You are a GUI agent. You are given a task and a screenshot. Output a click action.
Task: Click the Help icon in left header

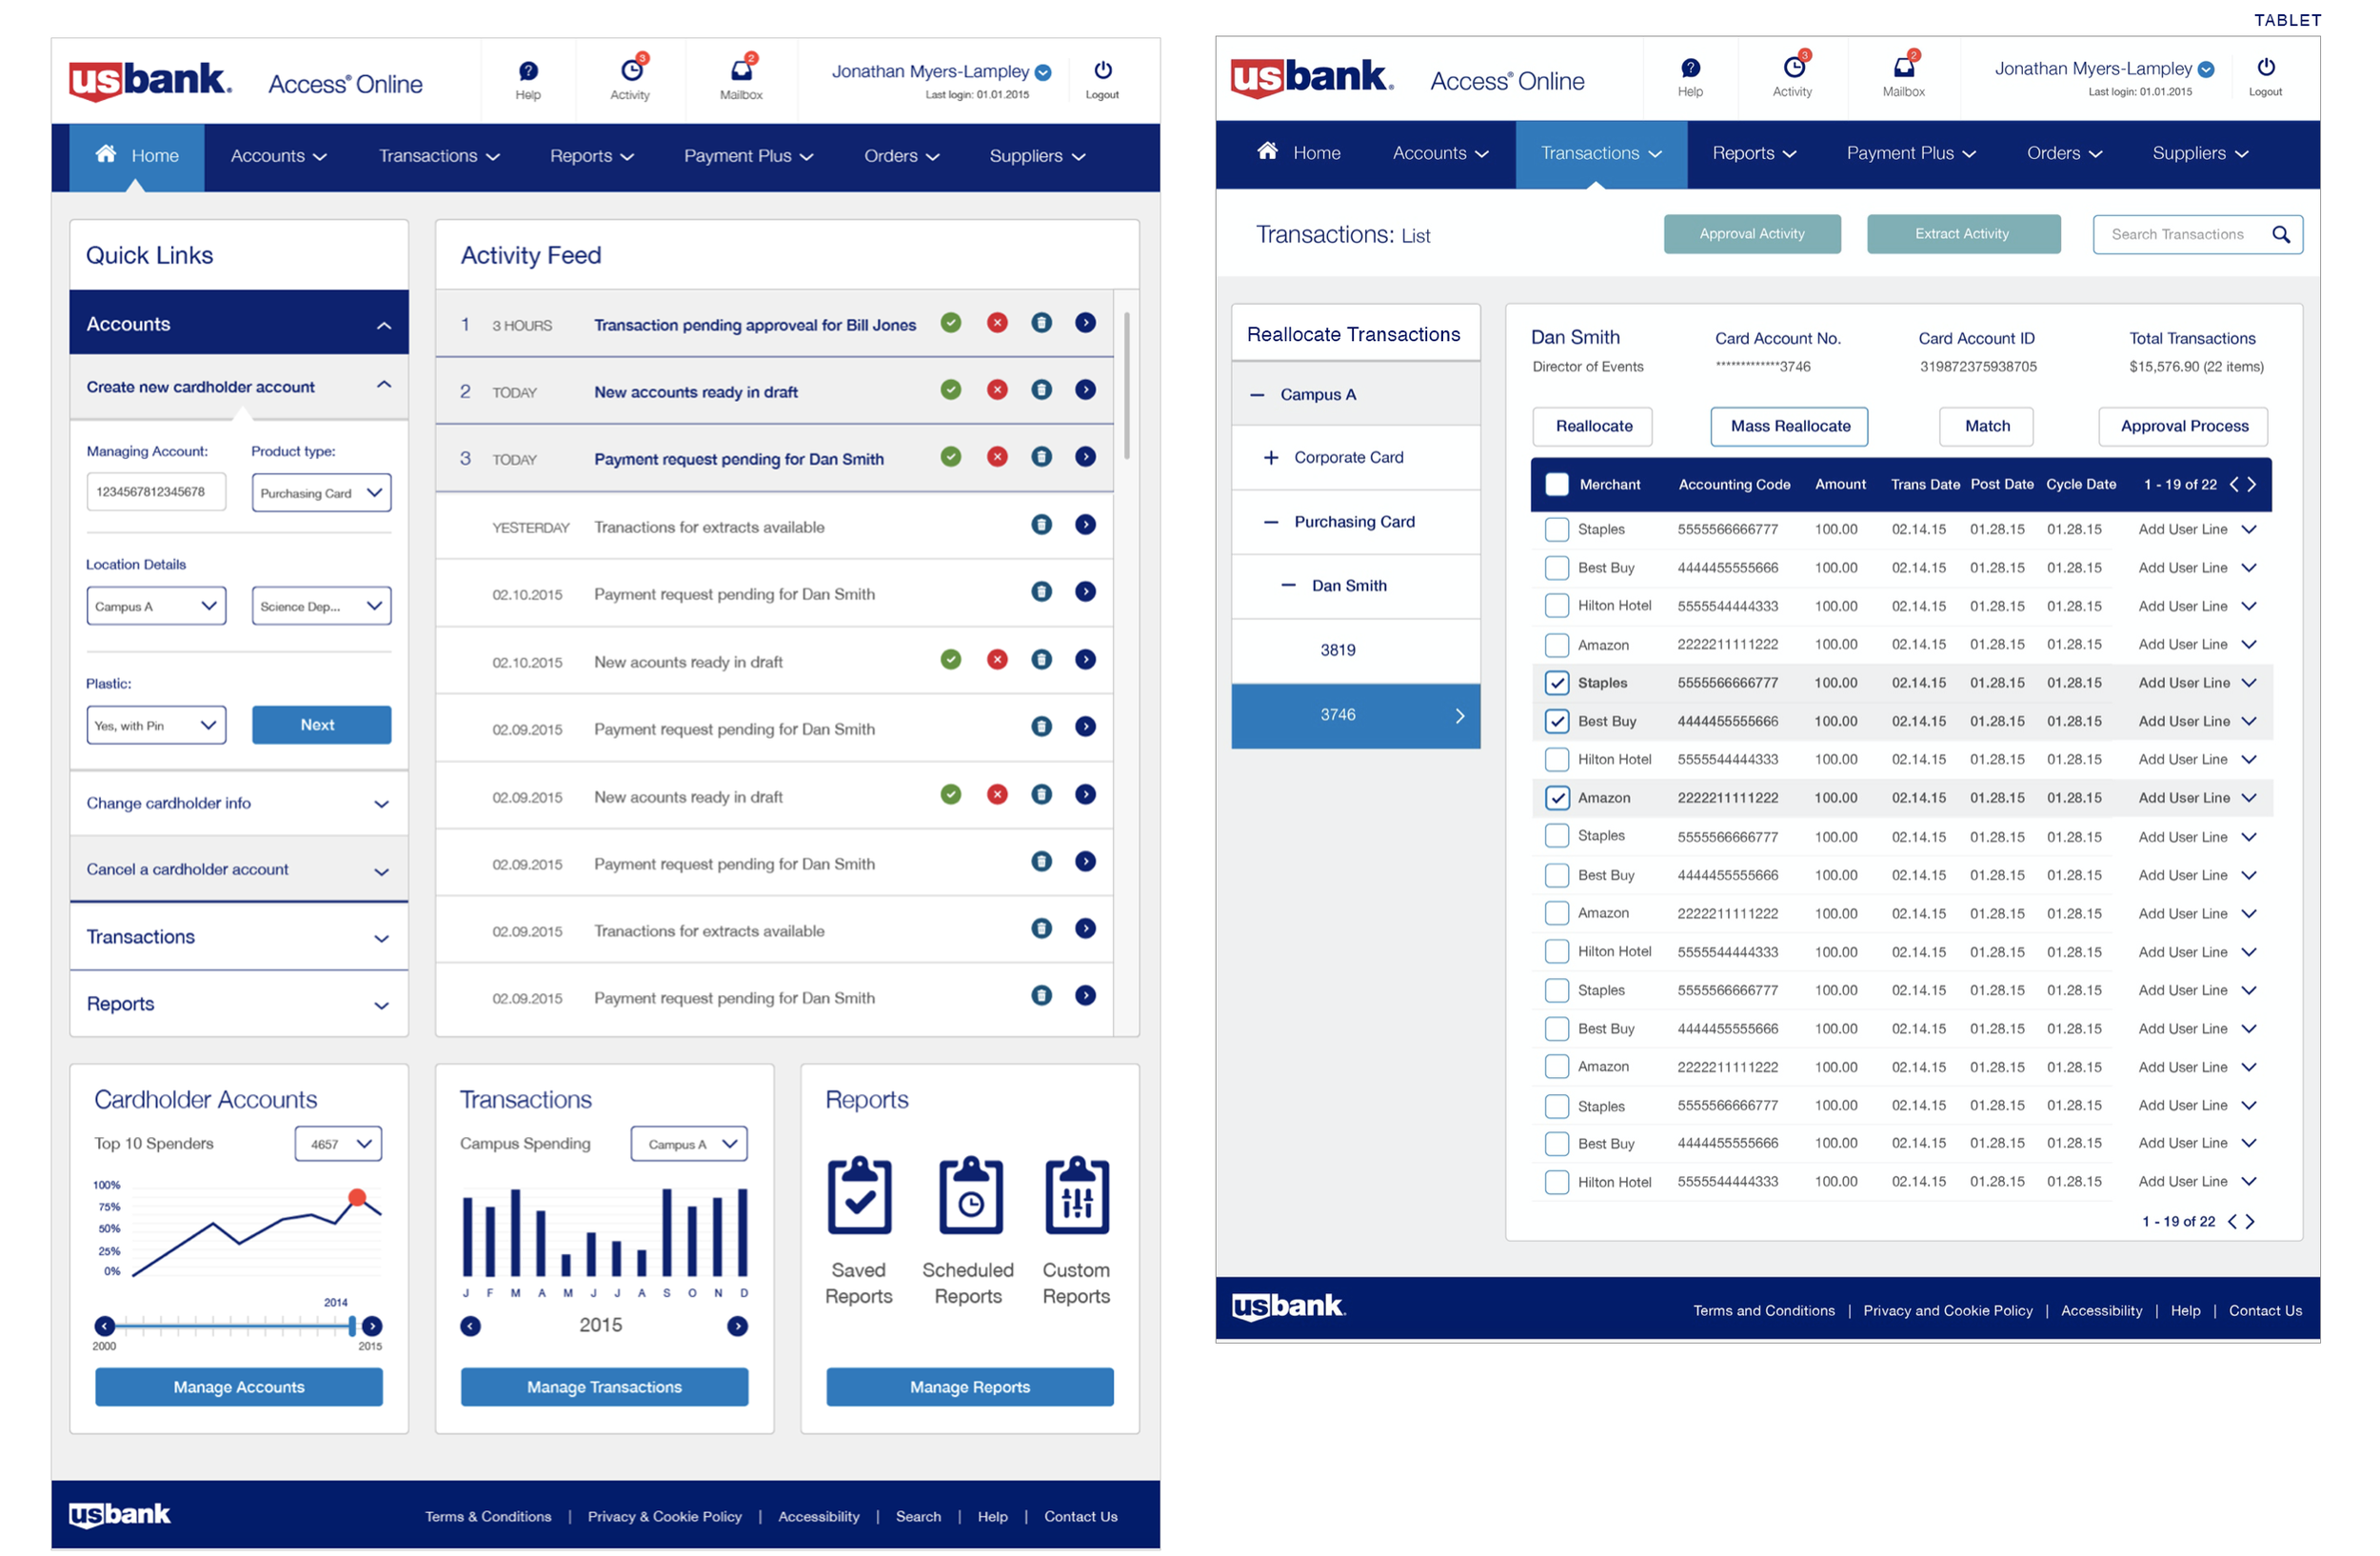(528, 71)
